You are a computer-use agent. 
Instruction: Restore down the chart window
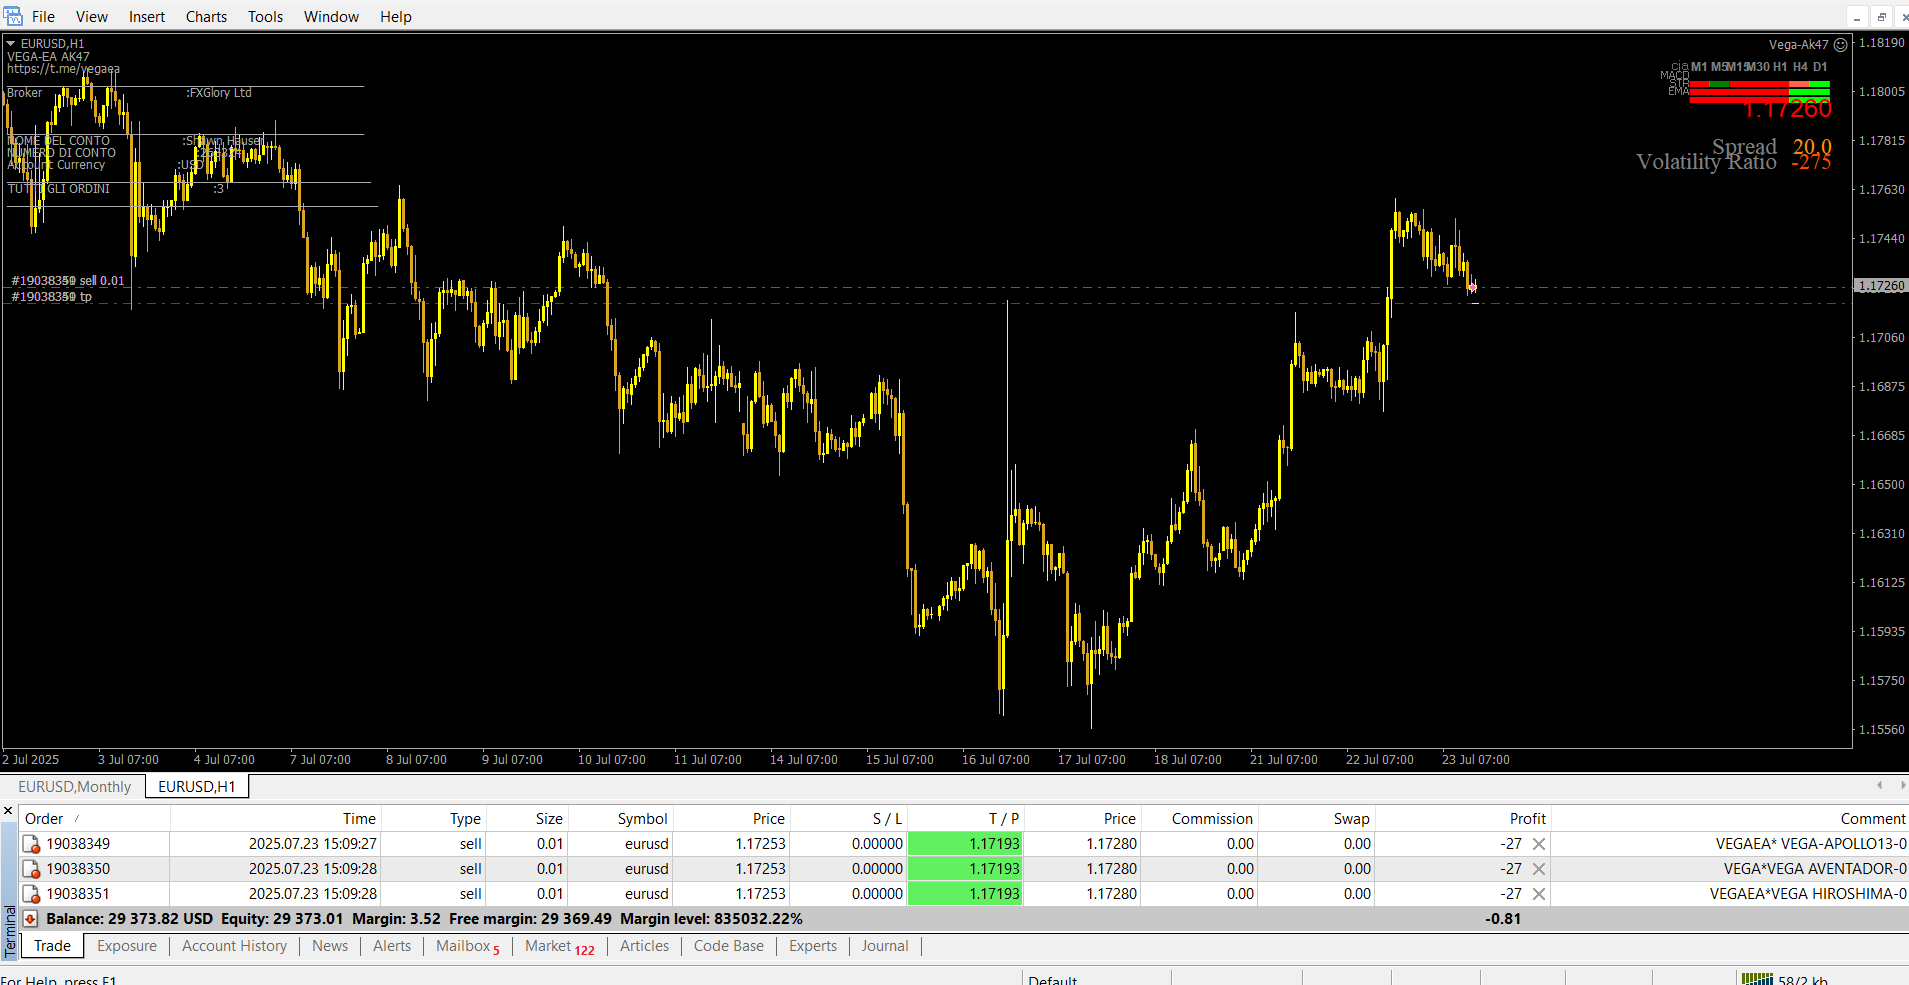point(1881,17)
